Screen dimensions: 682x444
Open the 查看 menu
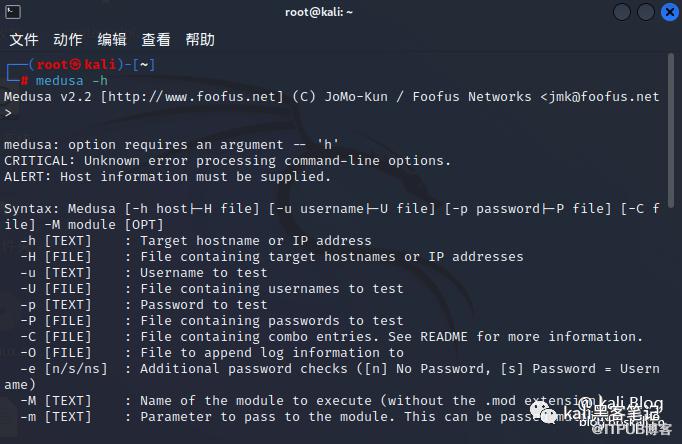(156, 40)
